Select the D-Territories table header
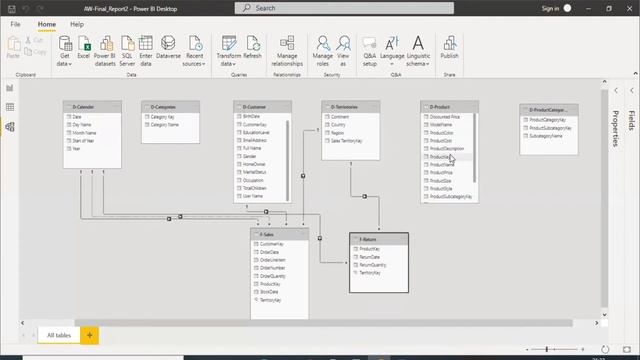This screenshot has height=360, width=640. tap(351, 107)
